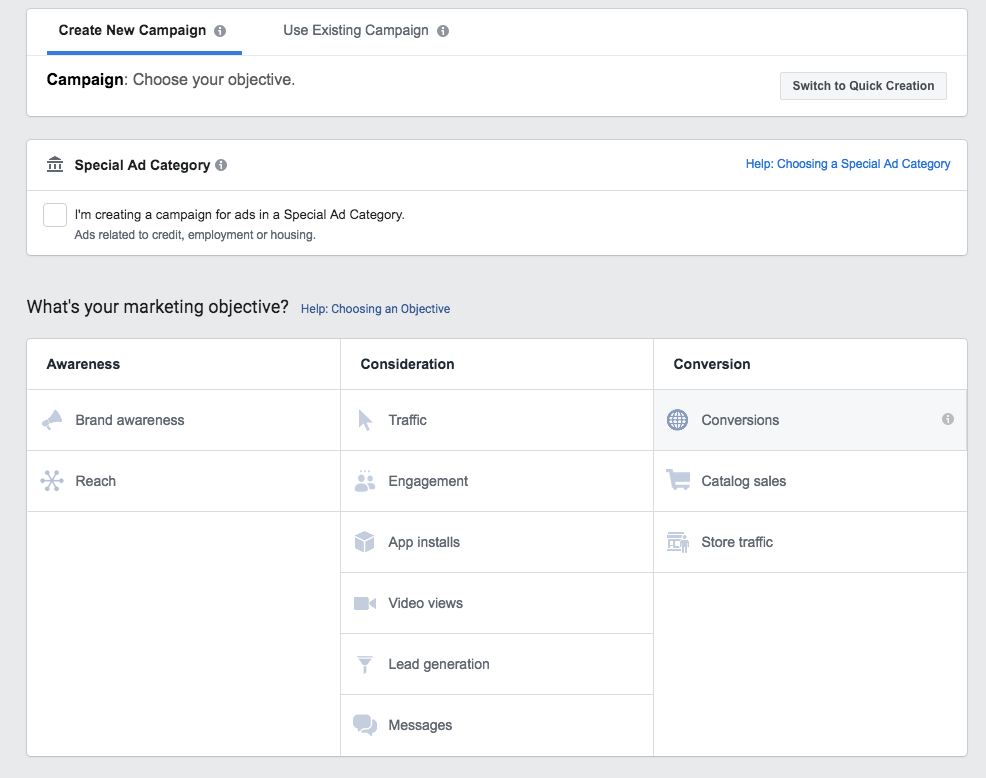
Task: Click info icon on the Conversions row
Action: [948, 420]
